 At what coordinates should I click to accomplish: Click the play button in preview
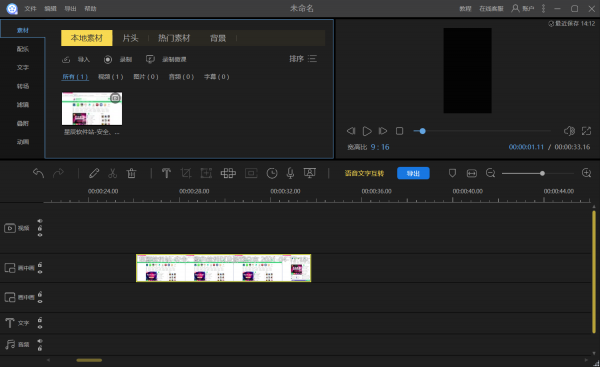(x=367, y=131)
